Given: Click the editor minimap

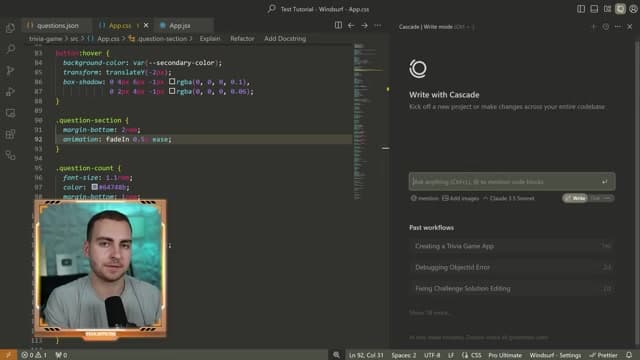Looking at the screenshot, I should click(369, 122).
